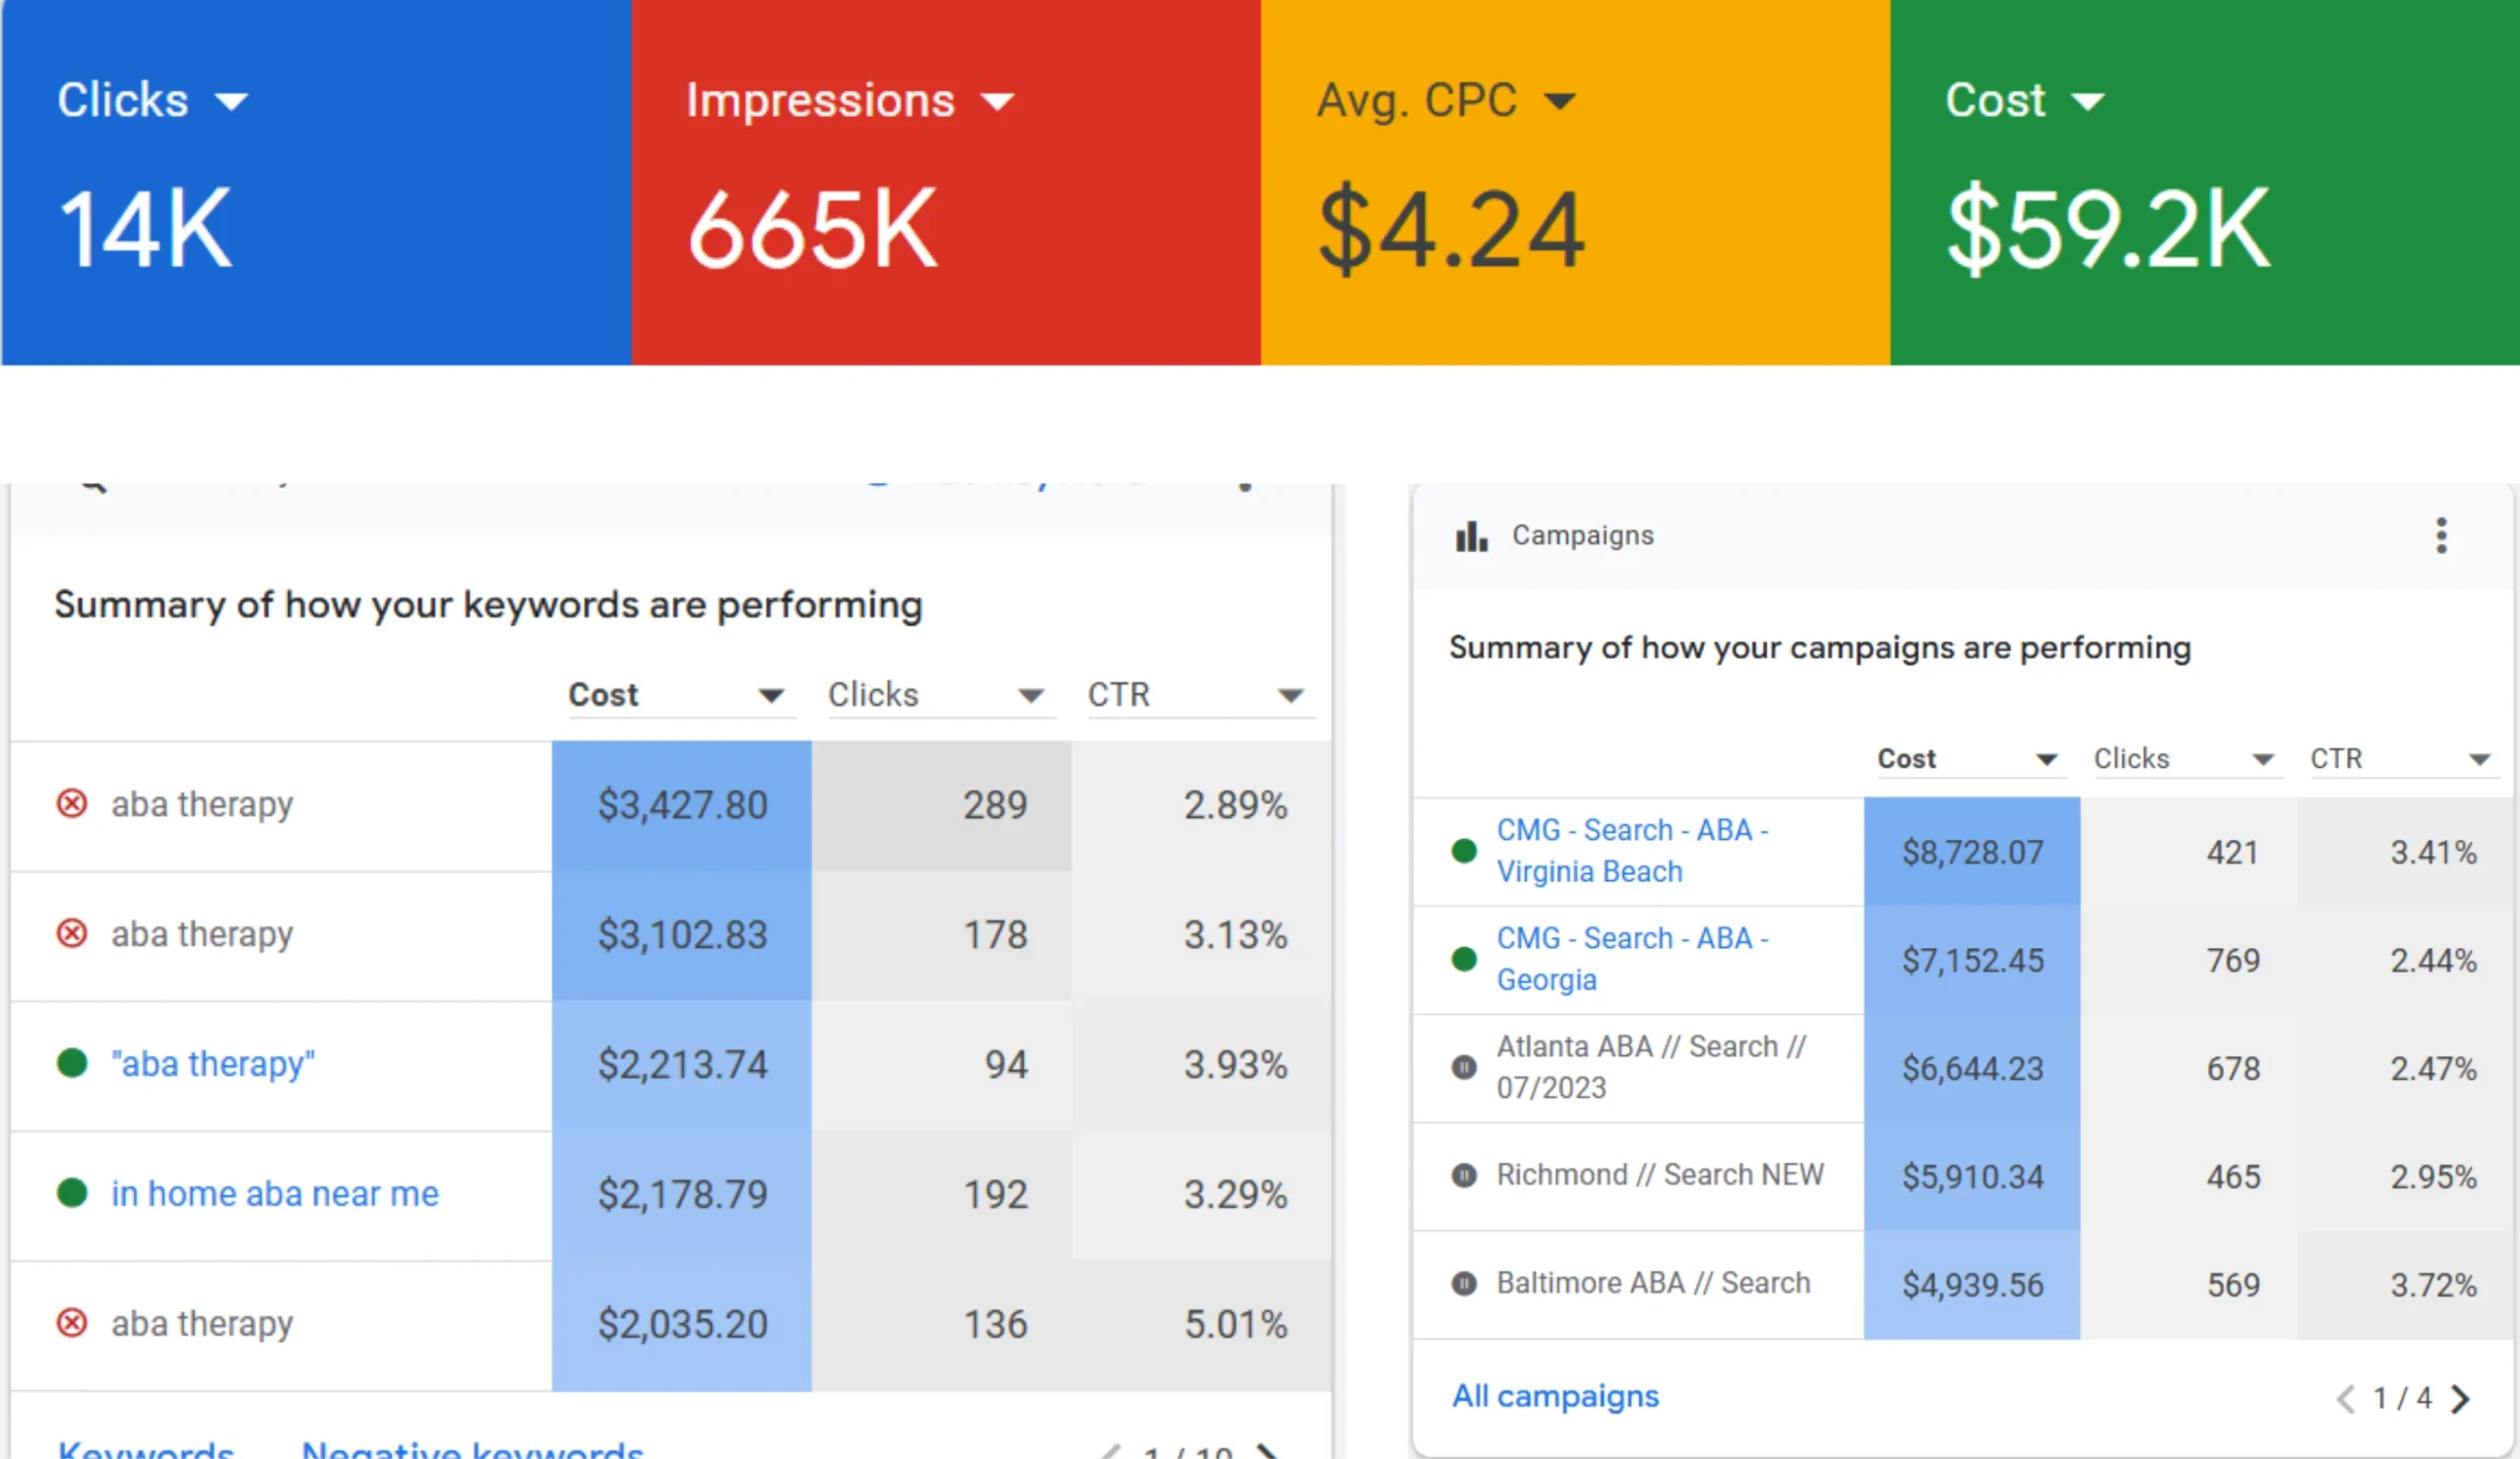The image size is (2520, 1459).
Task: Open the keywords table Cost column dropdown
Action: point(770,695)
